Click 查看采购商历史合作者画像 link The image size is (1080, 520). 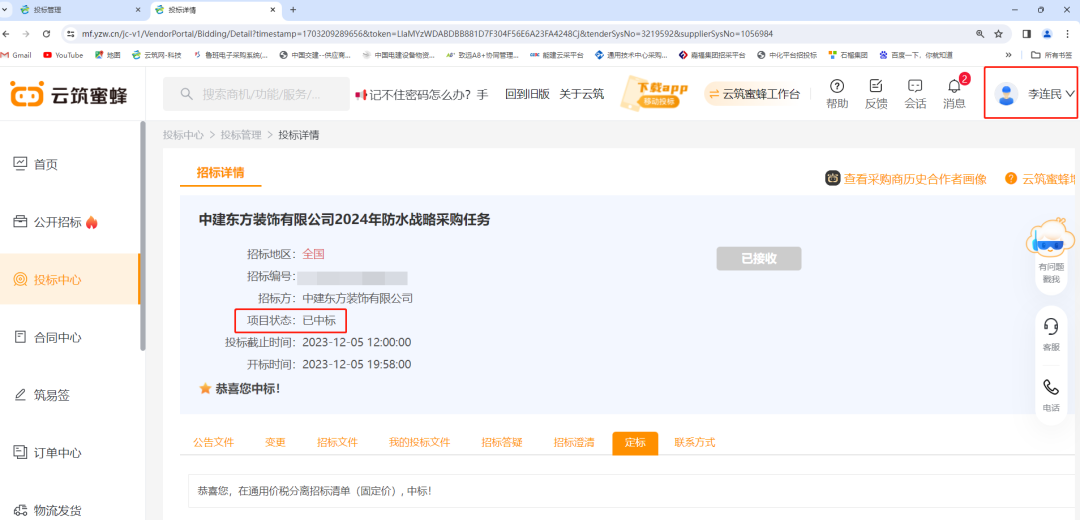pos(906,179)
